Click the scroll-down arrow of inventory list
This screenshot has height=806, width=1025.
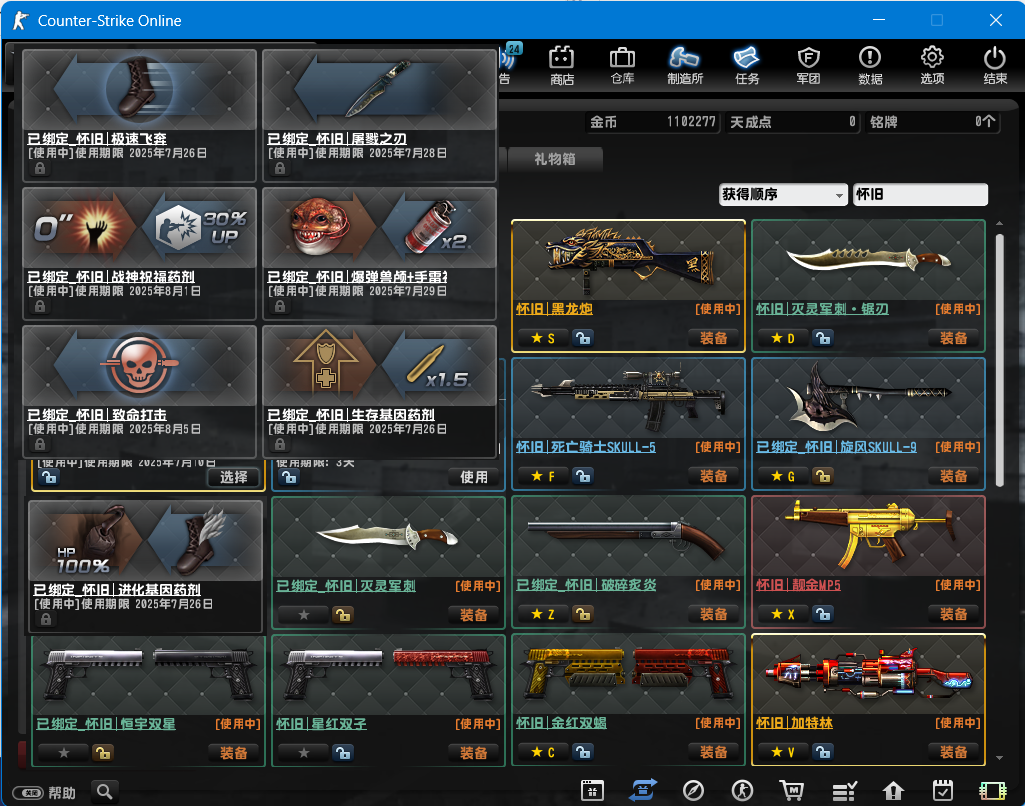pyautogui.click(x=999, y=758)
